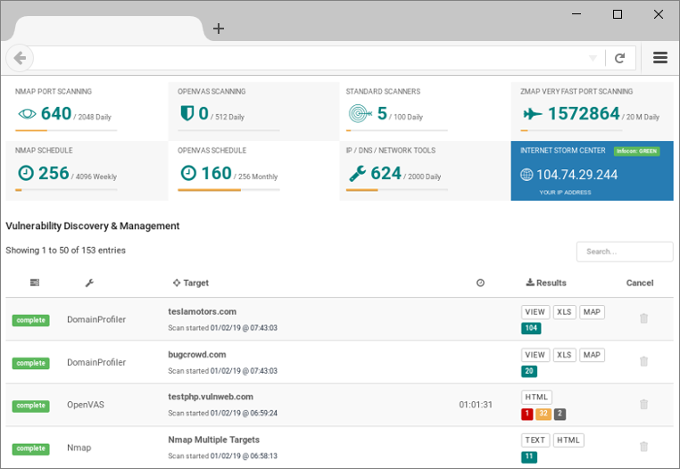
Task: Click the globe icon beside IP address
Action: coord(526,175)
